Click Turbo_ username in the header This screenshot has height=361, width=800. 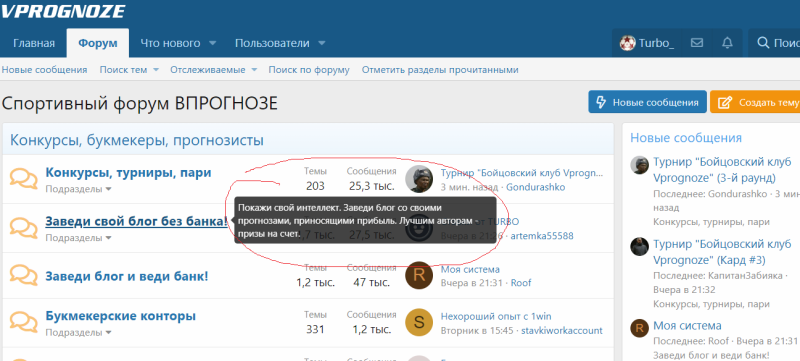click(656, 43)
